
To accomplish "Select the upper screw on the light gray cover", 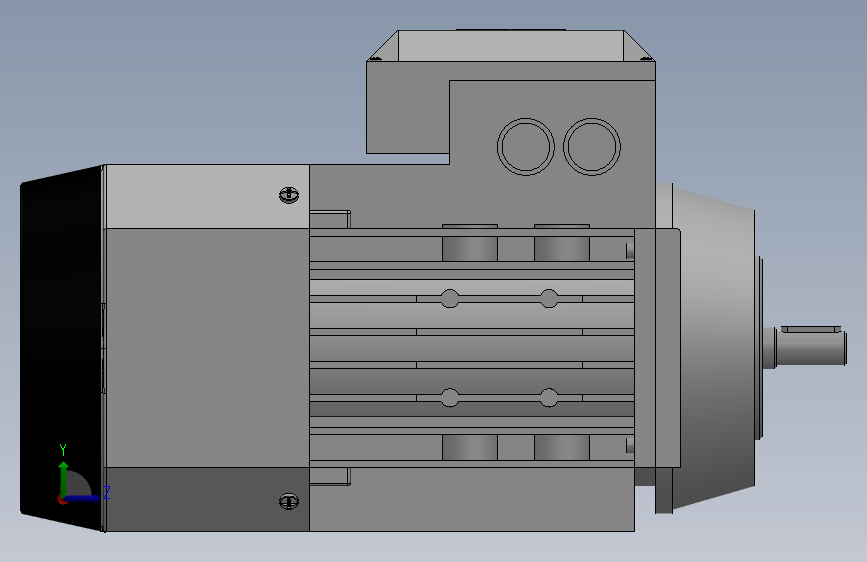I will coord(289,195).
